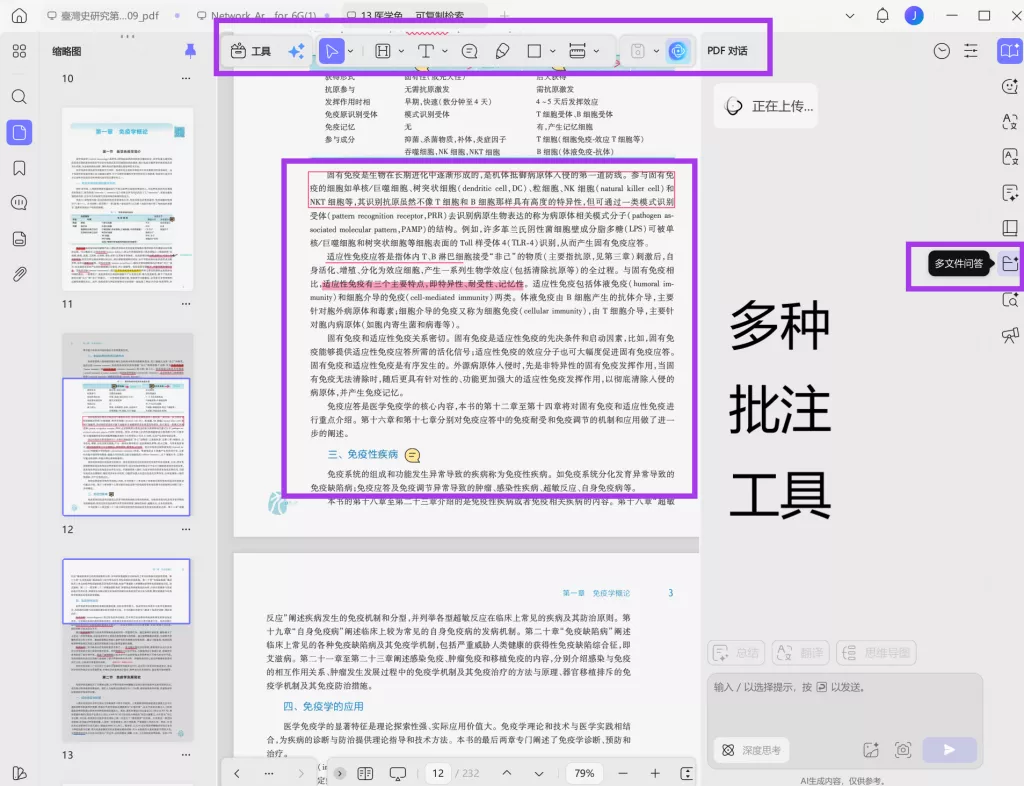Toggle 深度思考 deep thinking mode
Image resolution: width=1024 pixels, height=786 pixels.
(x=752, y=750)
